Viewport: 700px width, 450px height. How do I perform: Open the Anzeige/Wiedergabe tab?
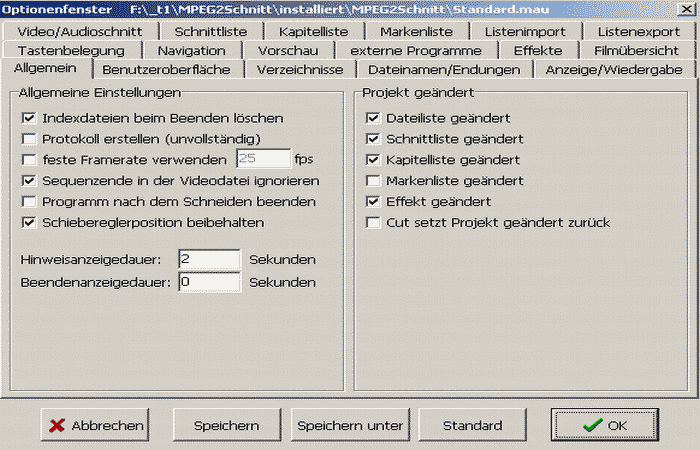(614, 69)
